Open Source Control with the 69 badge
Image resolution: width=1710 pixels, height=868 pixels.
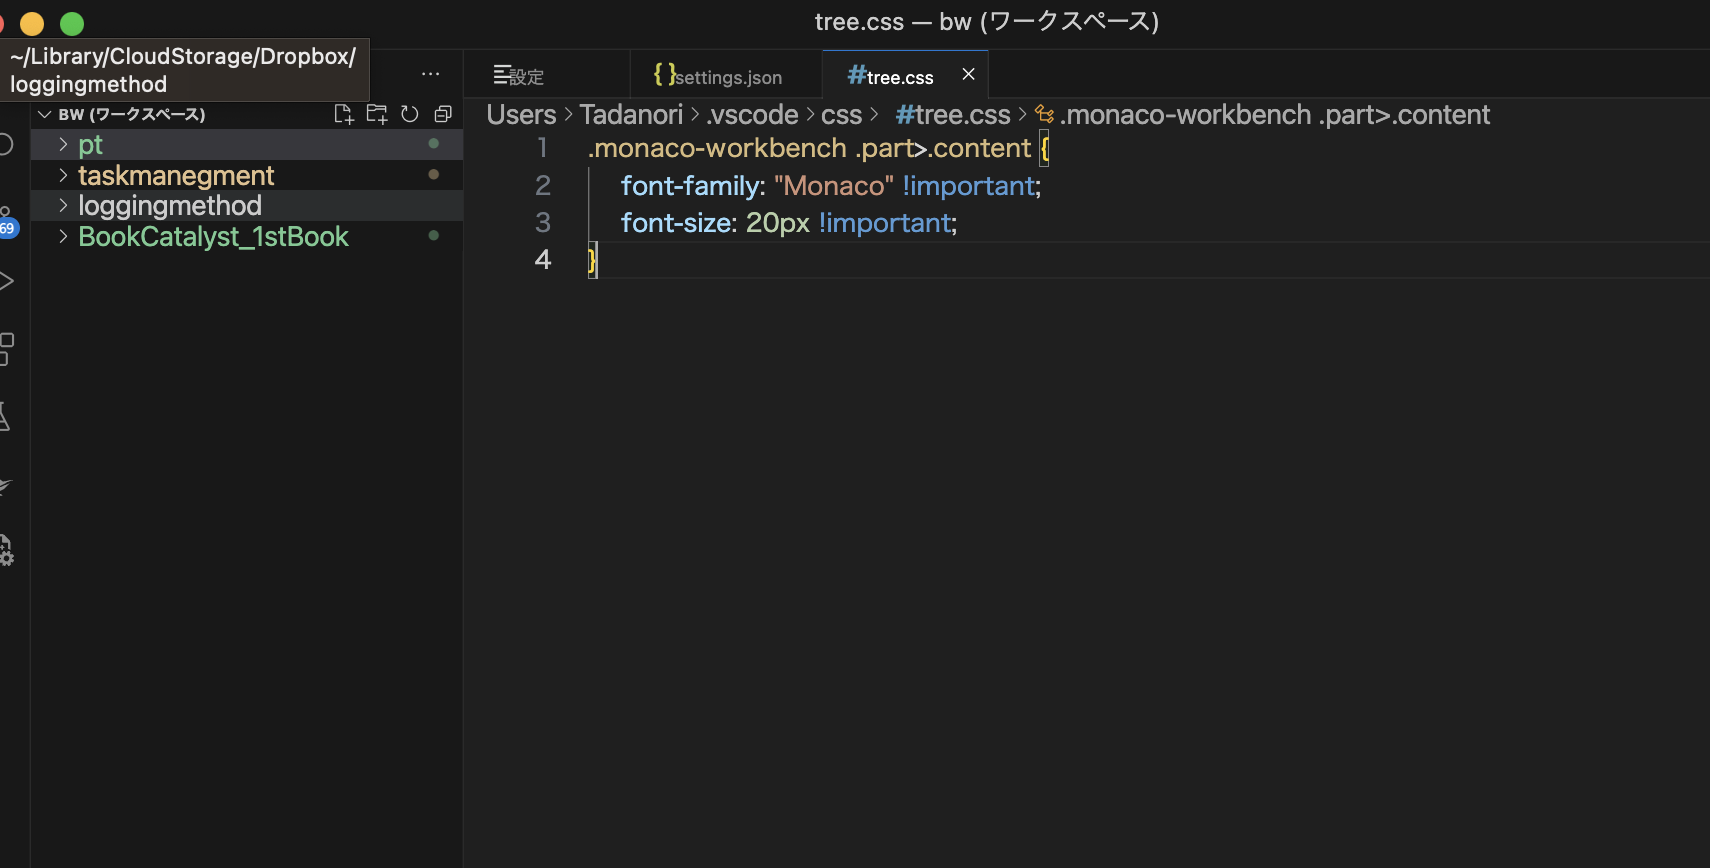coord(8,222)
